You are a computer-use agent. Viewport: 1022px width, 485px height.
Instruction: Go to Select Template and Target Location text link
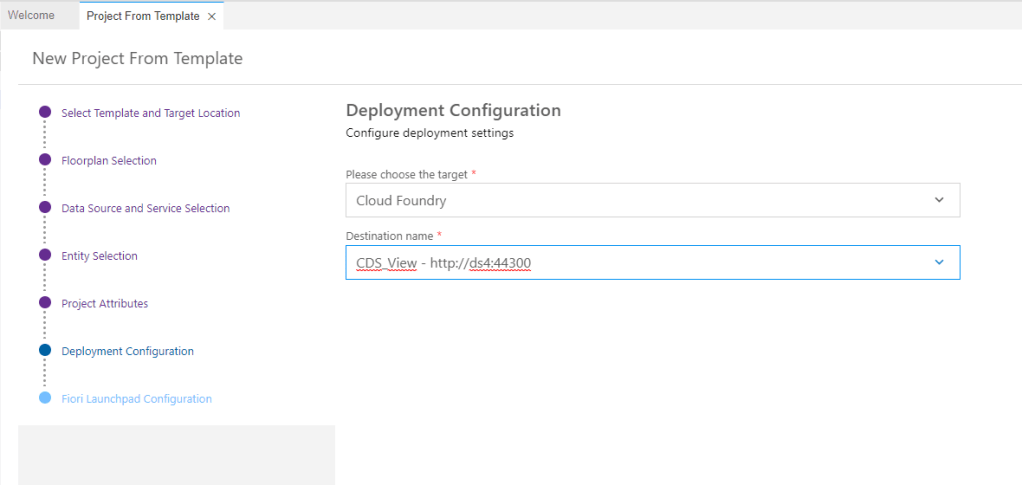tap(151, 113)
